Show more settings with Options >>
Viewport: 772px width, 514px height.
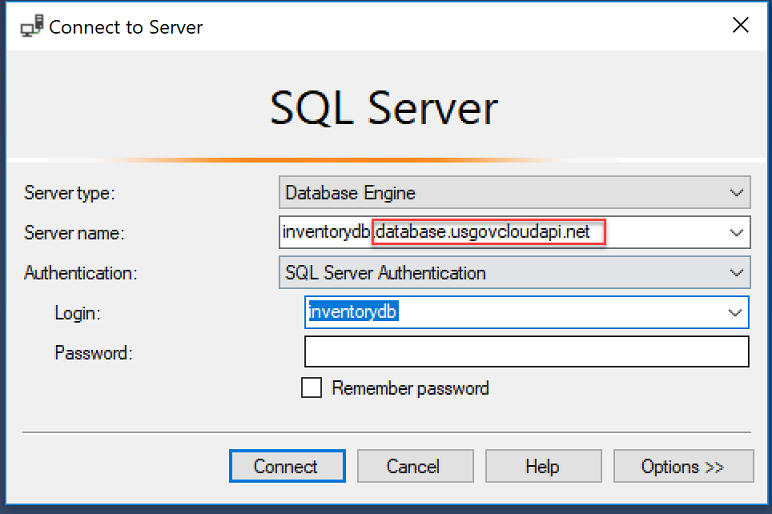click(683, 466)
